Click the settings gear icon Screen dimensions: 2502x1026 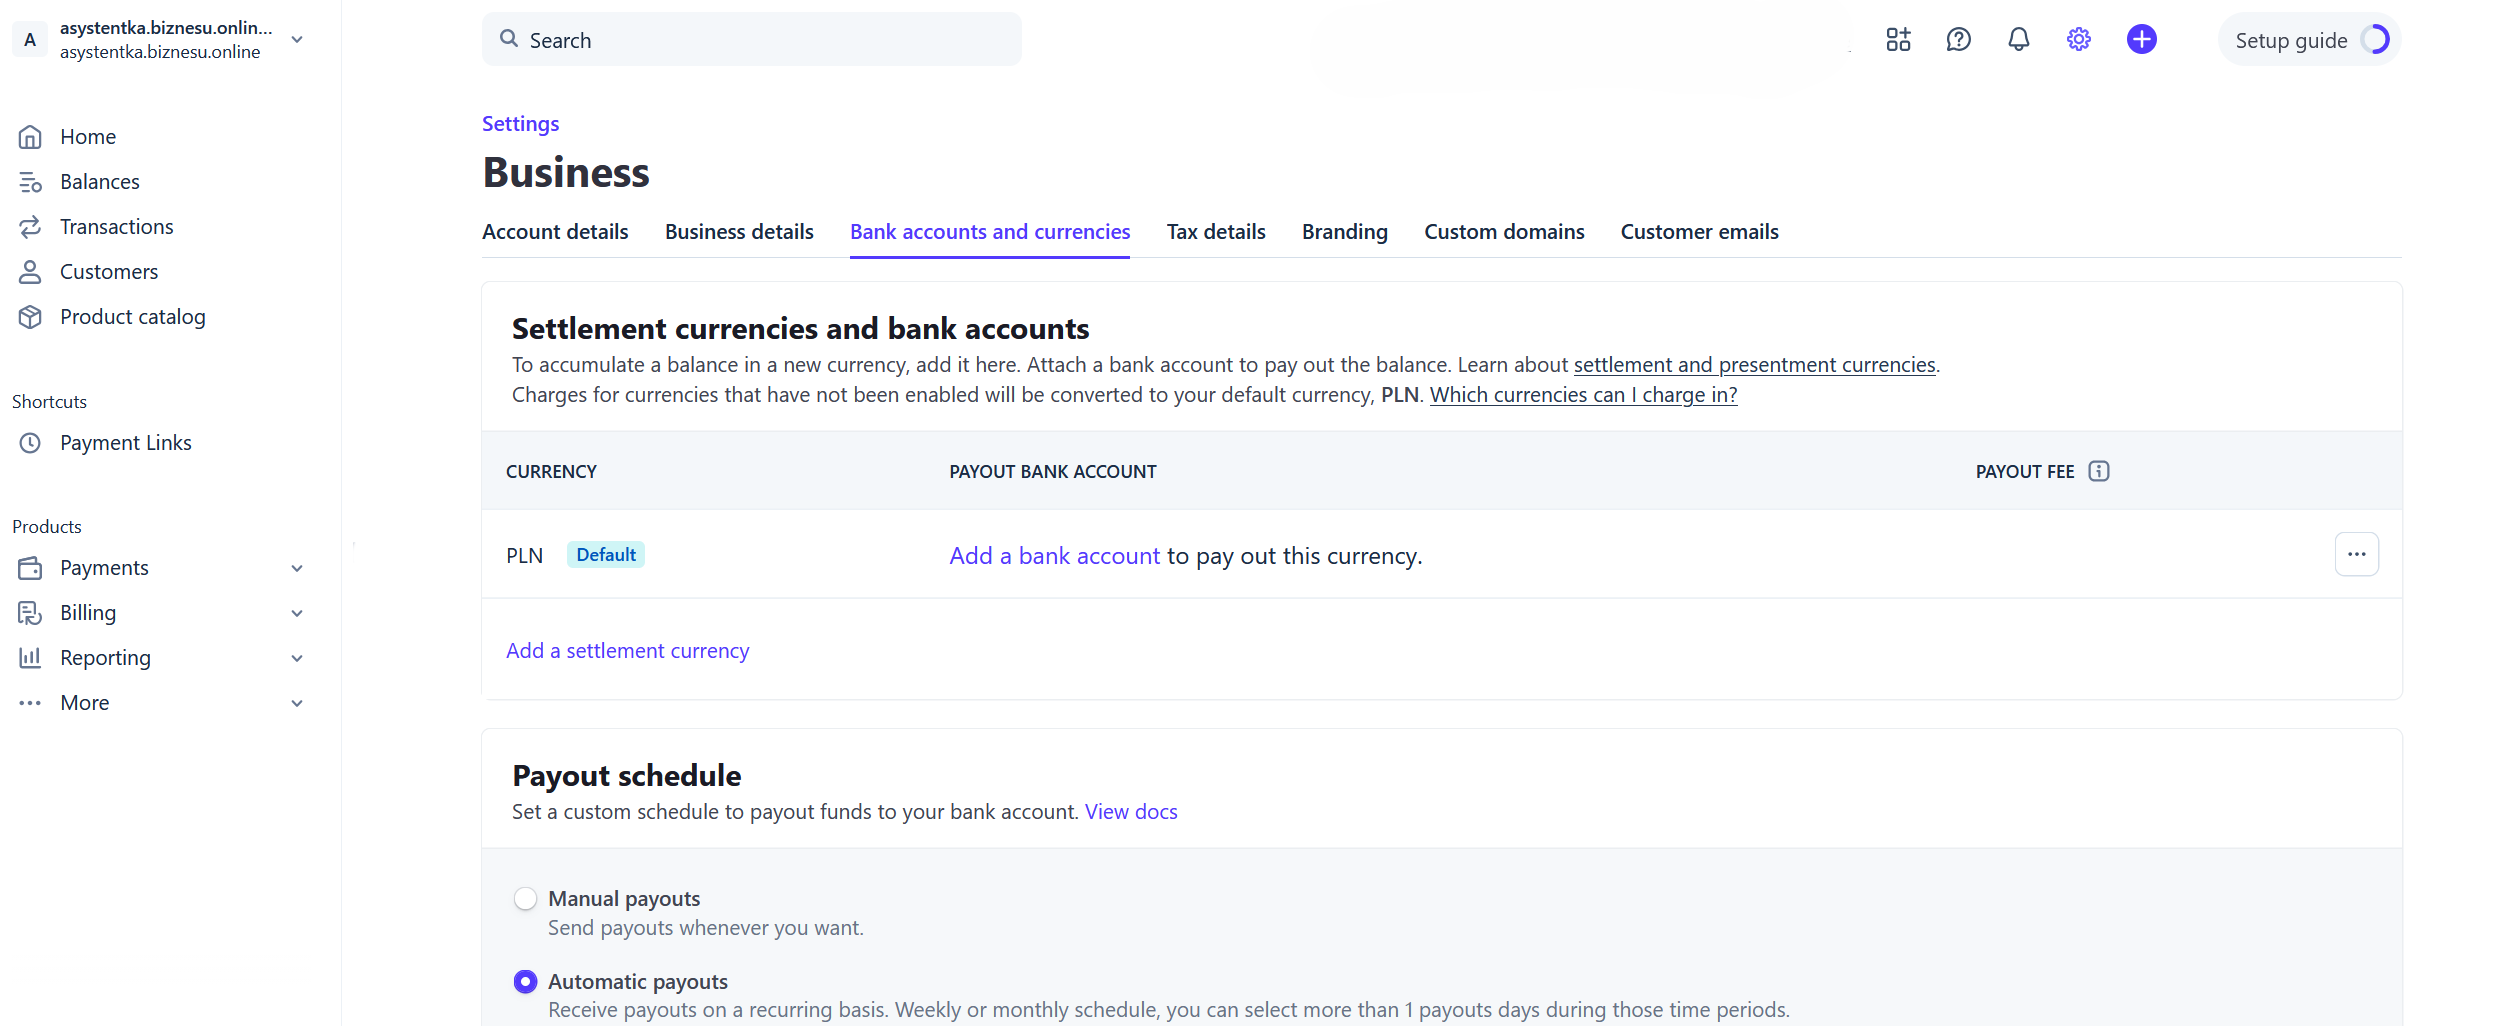click(x=2079, y=40)
